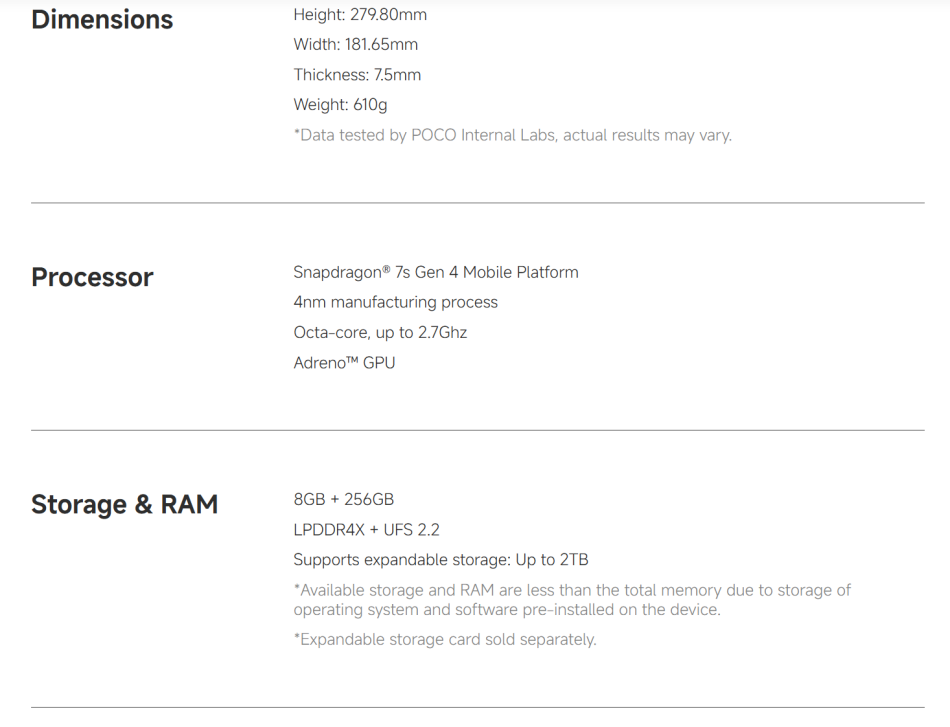The height and width of the screenshot is (727, 950).
Task: Click the divider line below Processor section
Action: tap(477, 431)
